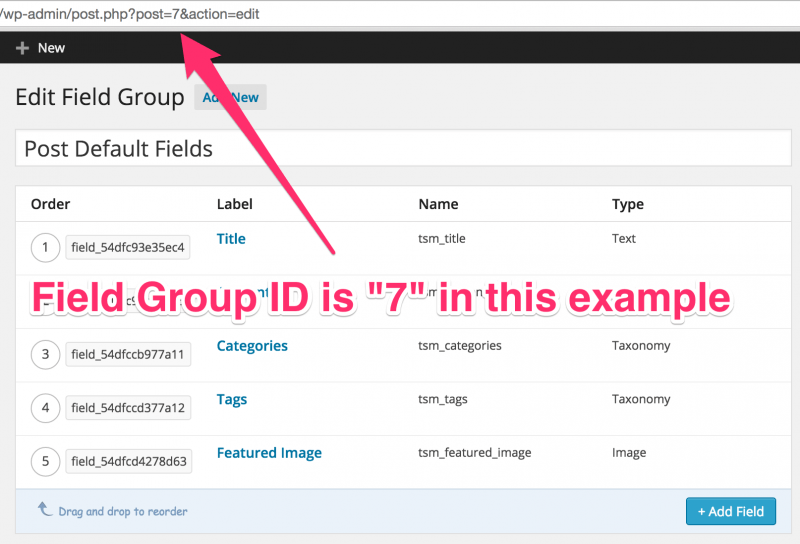This screenshot has width=800, height=544.
Task: Expand the Categories field settings
Action: [252, 346]
